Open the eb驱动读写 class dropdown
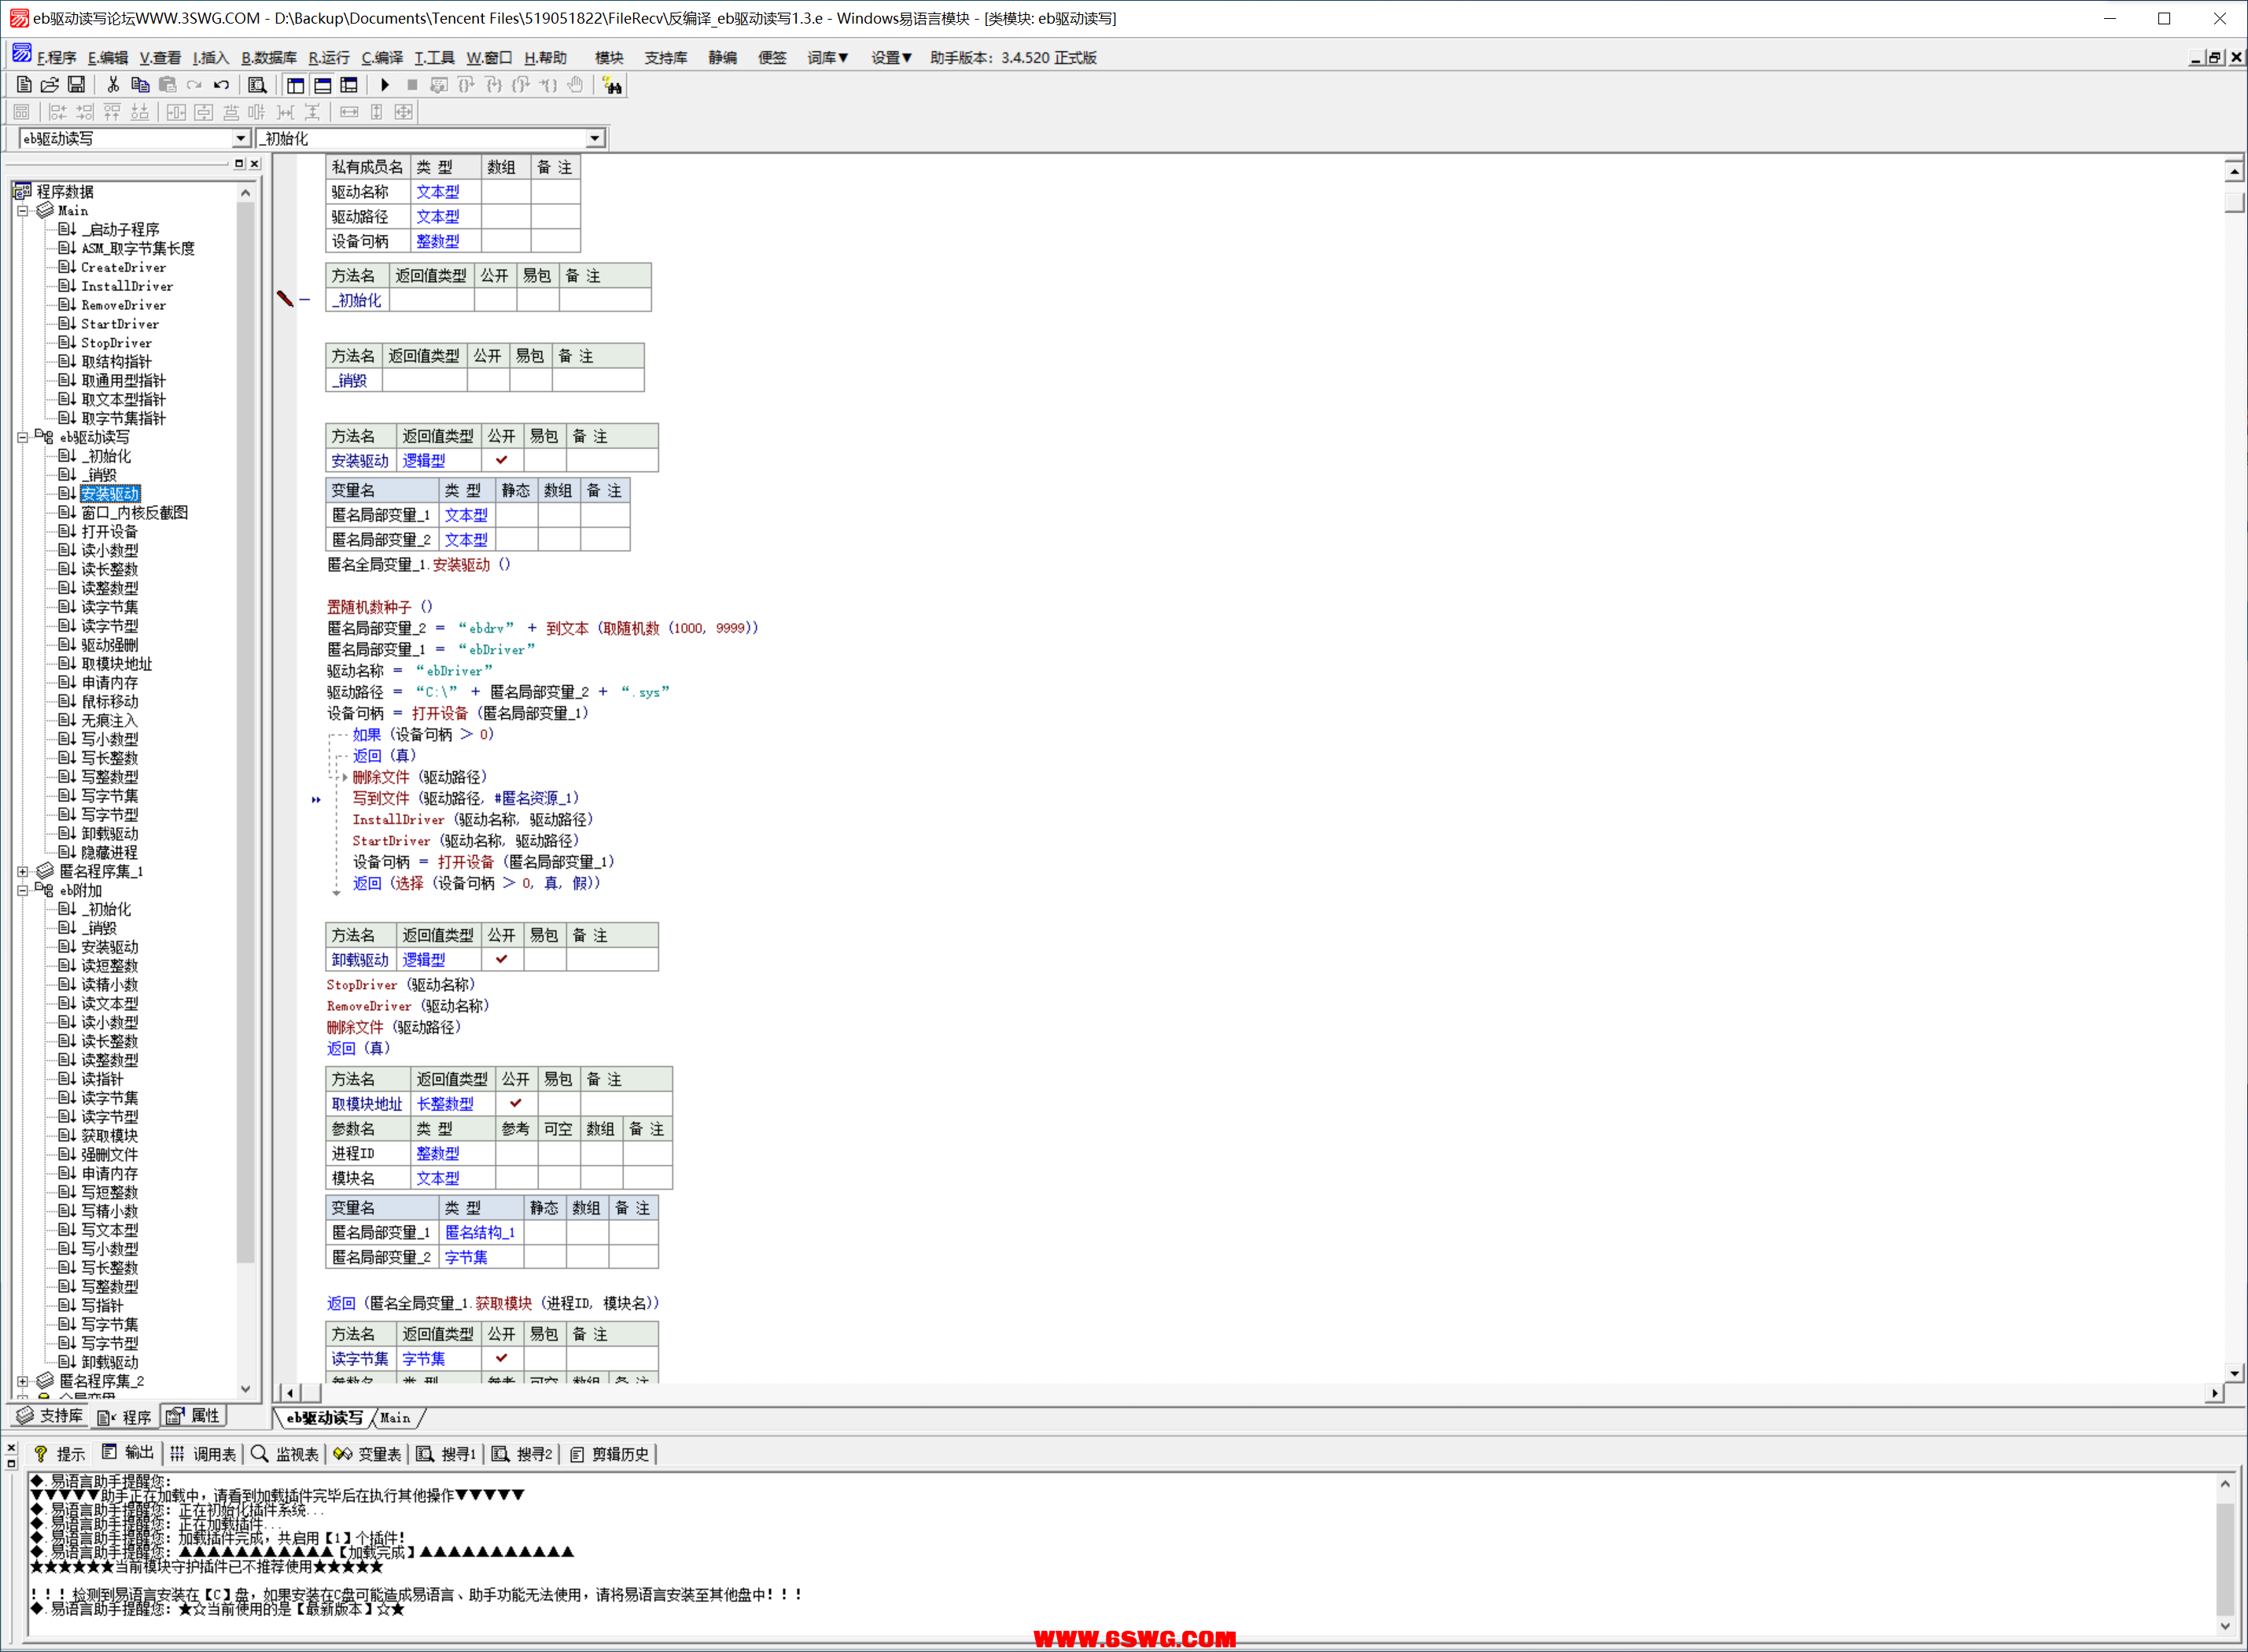 tap(241, 138)
